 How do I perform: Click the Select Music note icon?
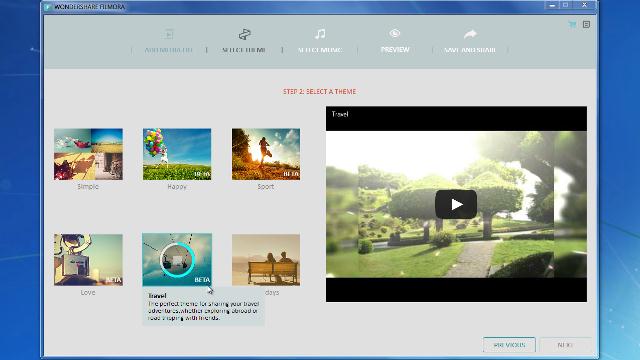point(320,34)
